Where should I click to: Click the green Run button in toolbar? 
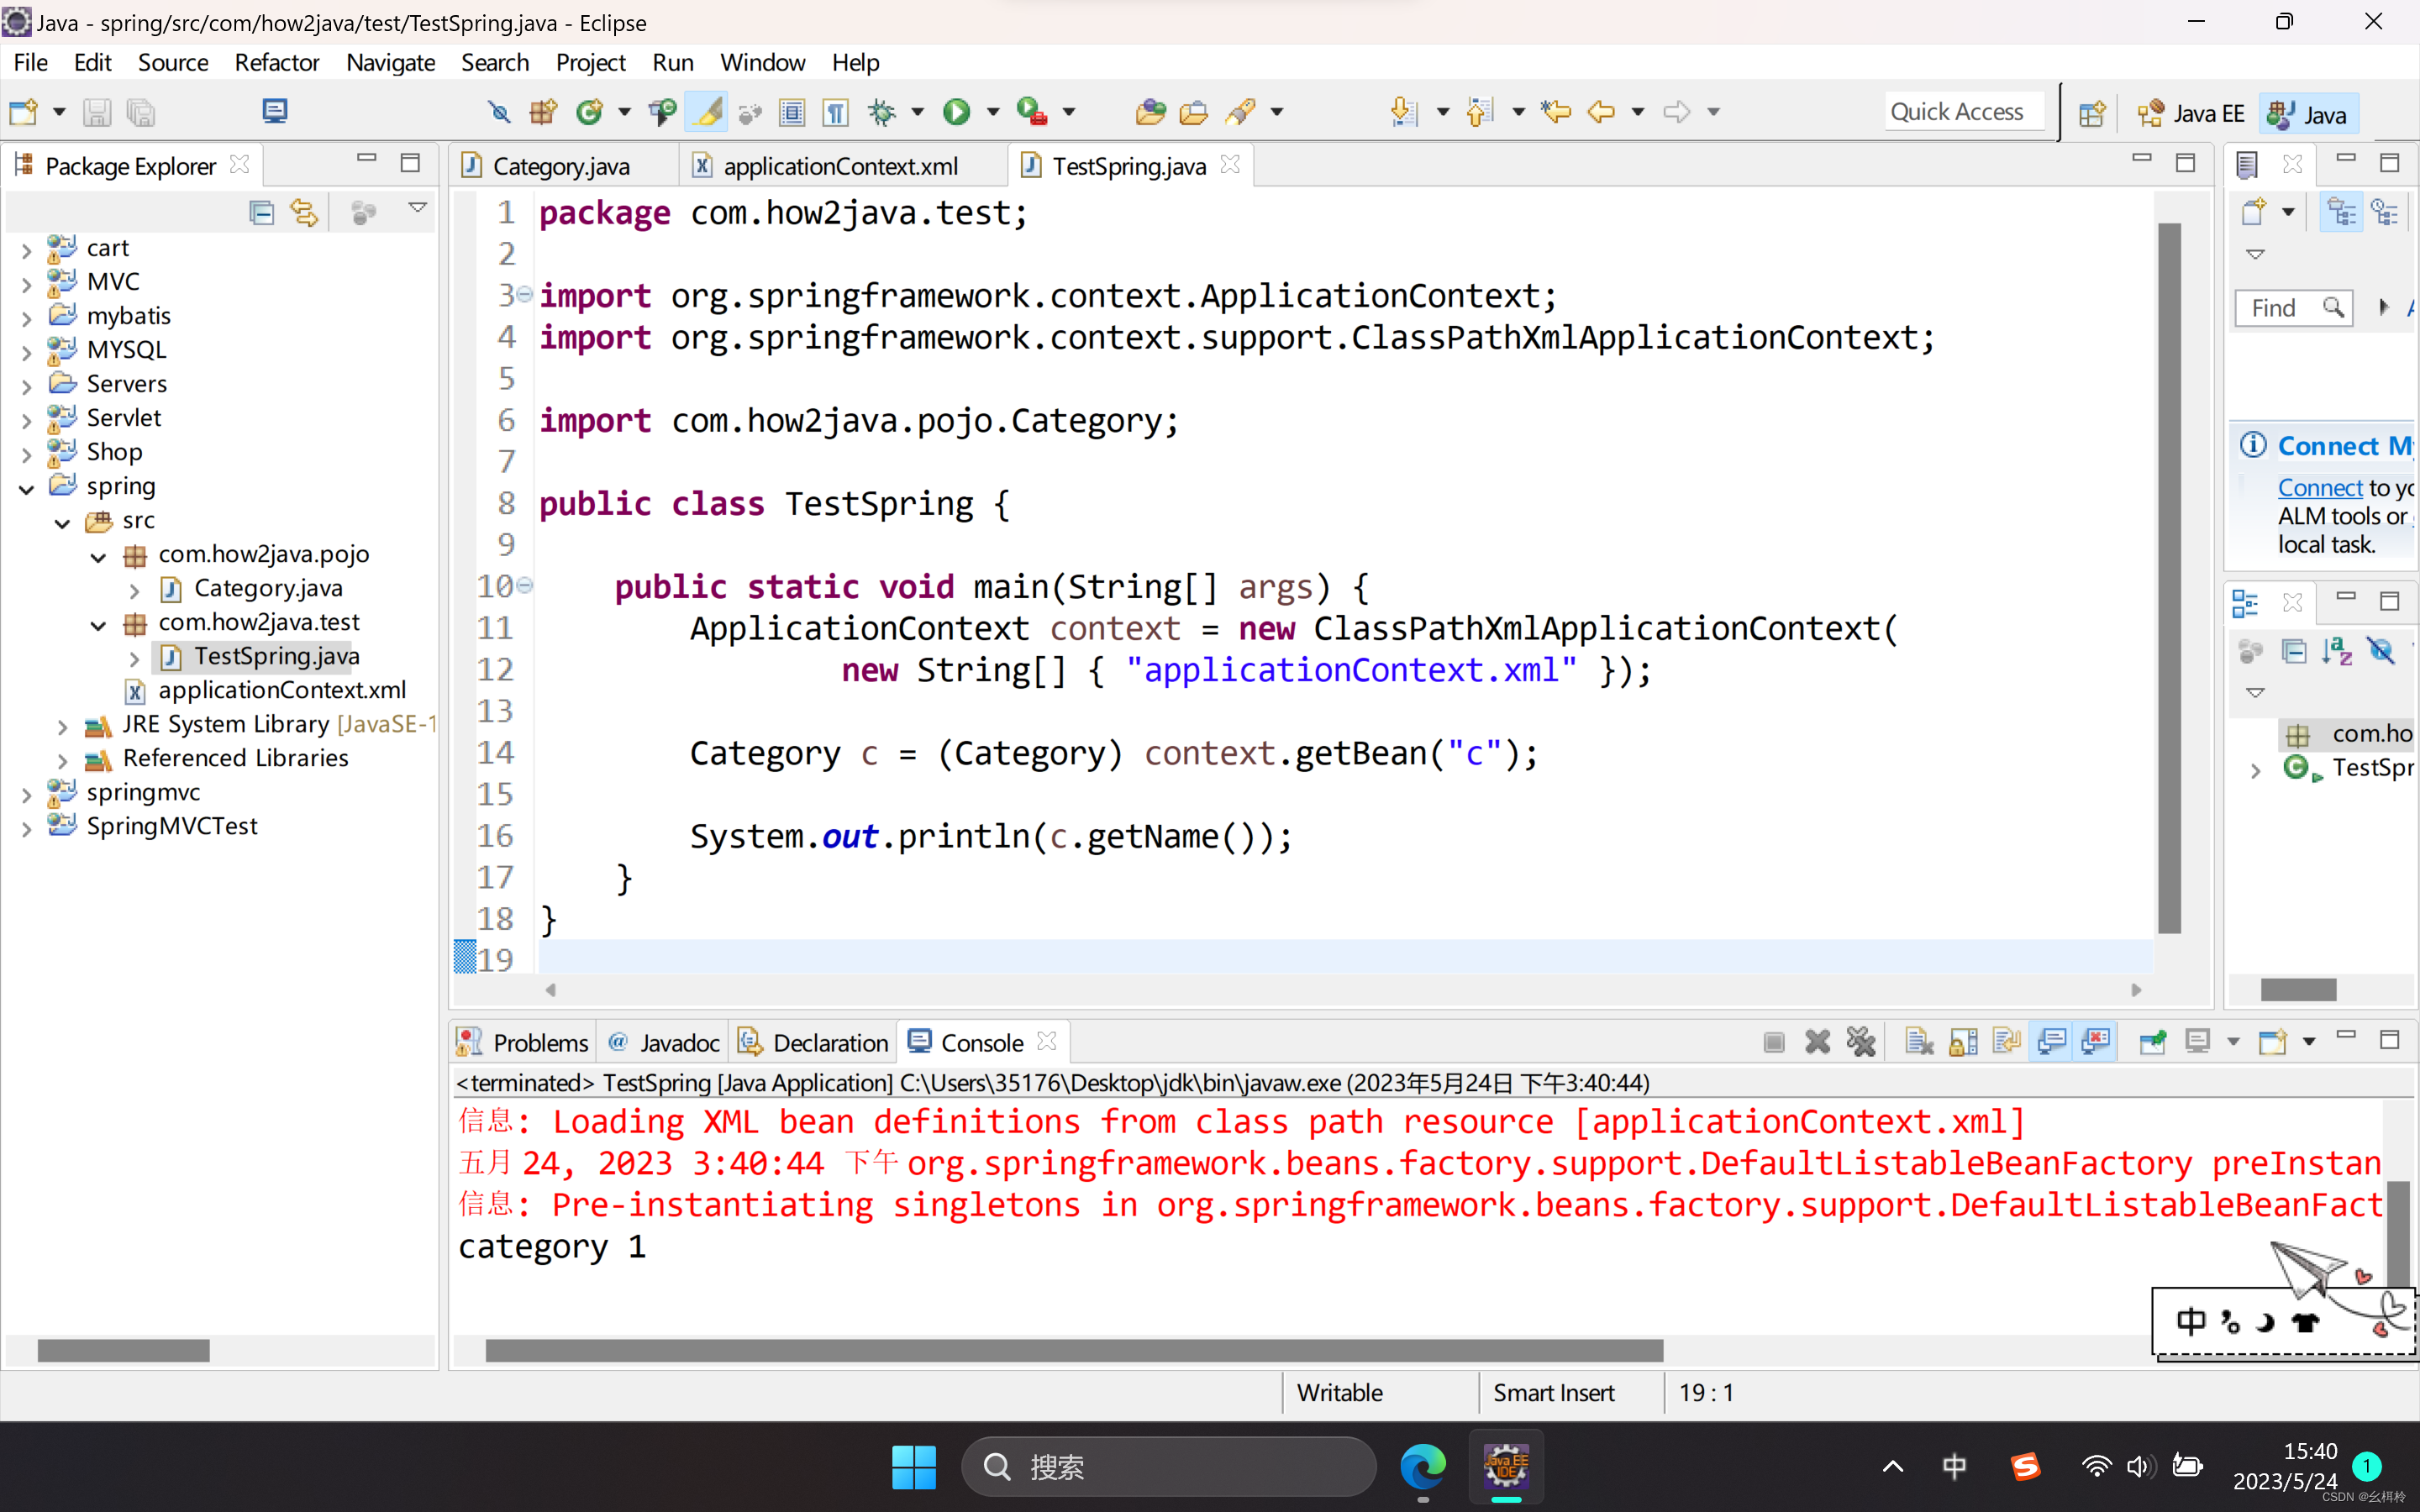[956, 112]
